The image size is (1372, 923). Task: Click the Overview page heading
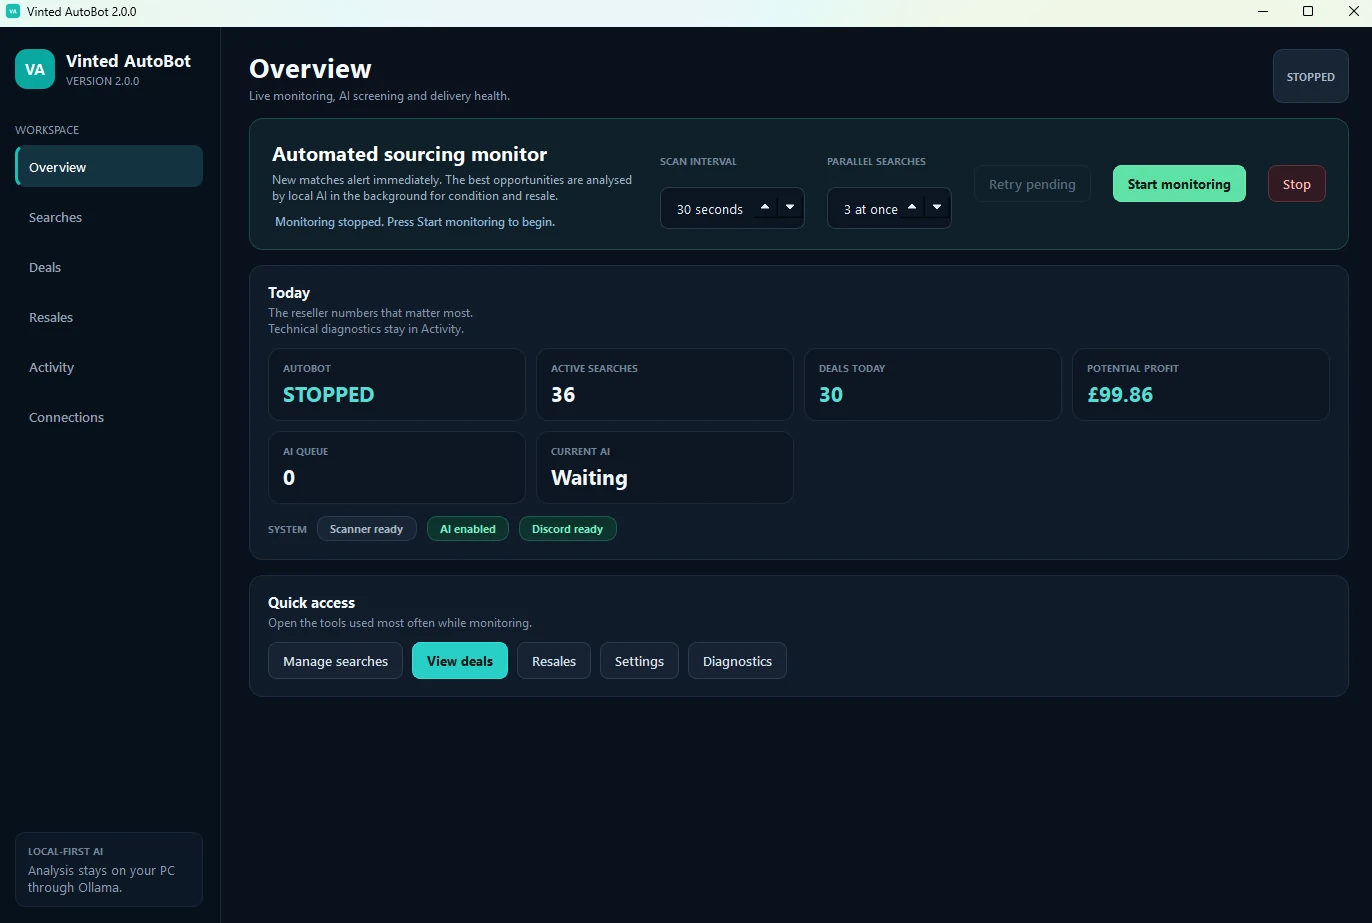310,69
